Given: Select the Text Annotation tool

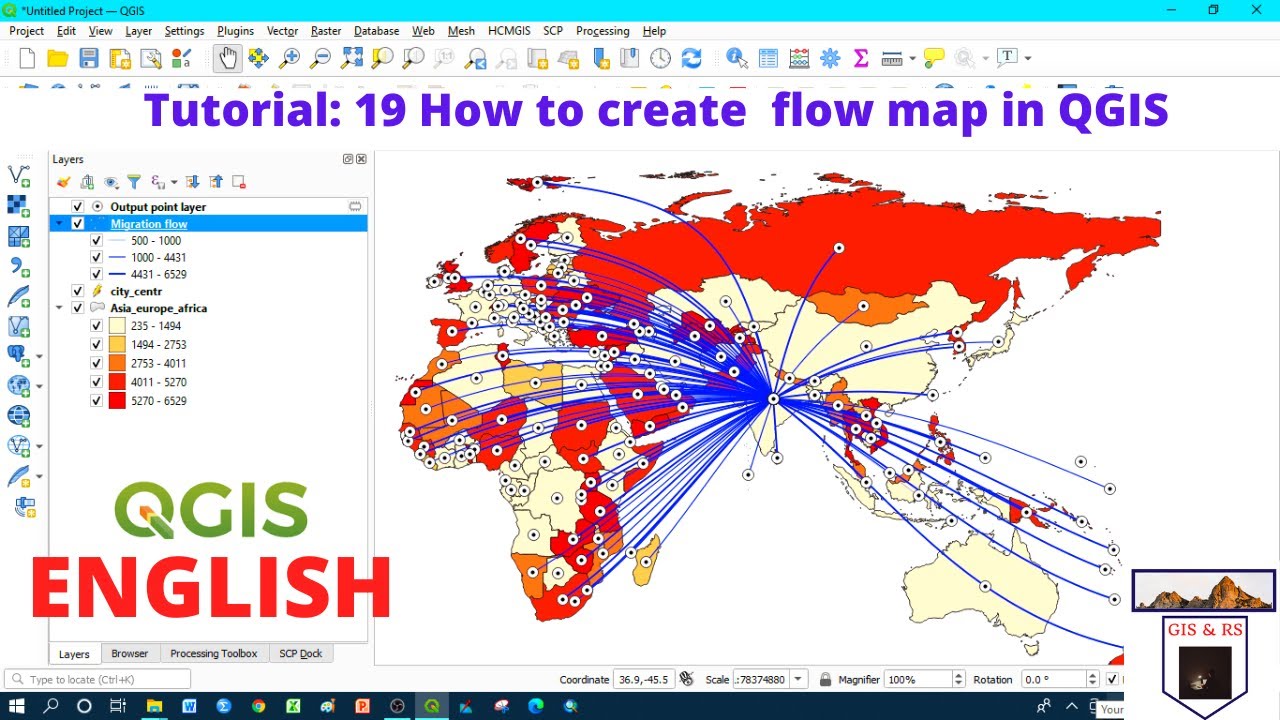Looking at the screenshot, I should [x=1007, y=57].
